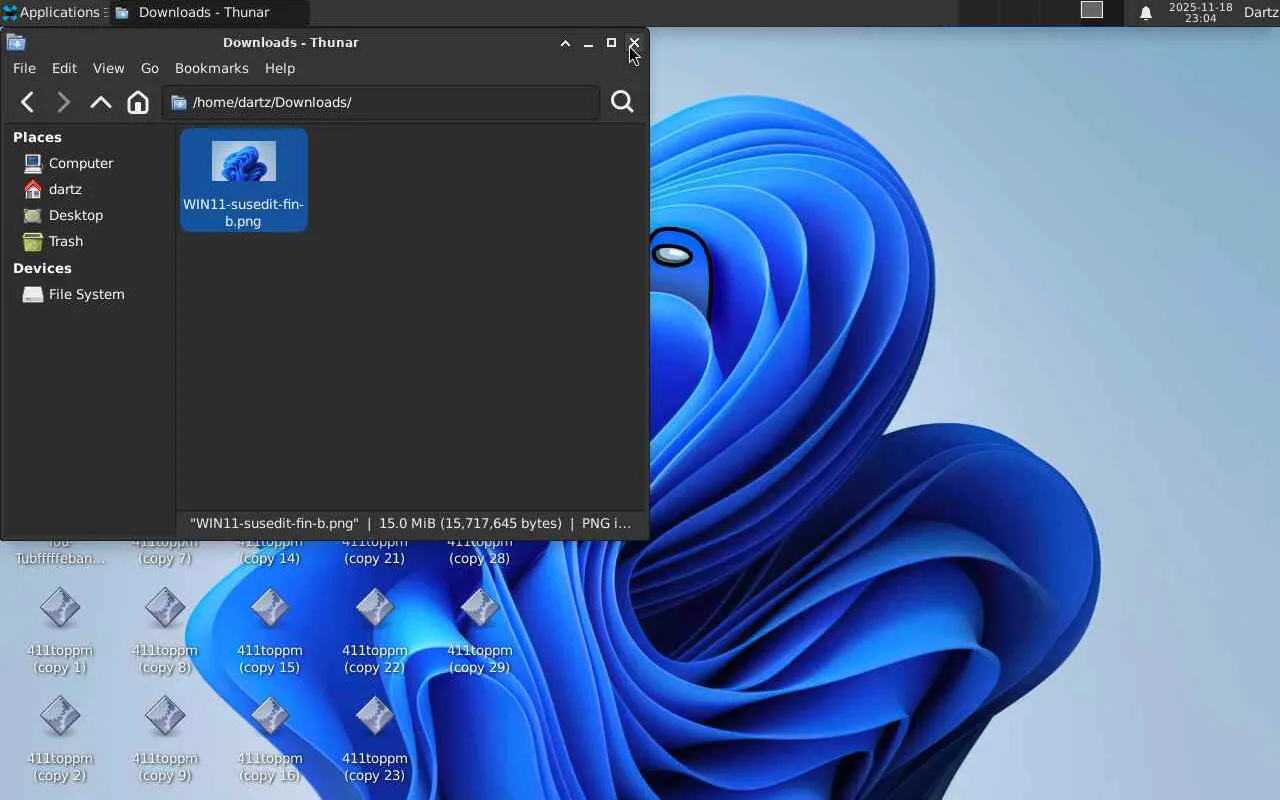Select desktop icon 411toppm (copy 1)

[x=60, y=630]
